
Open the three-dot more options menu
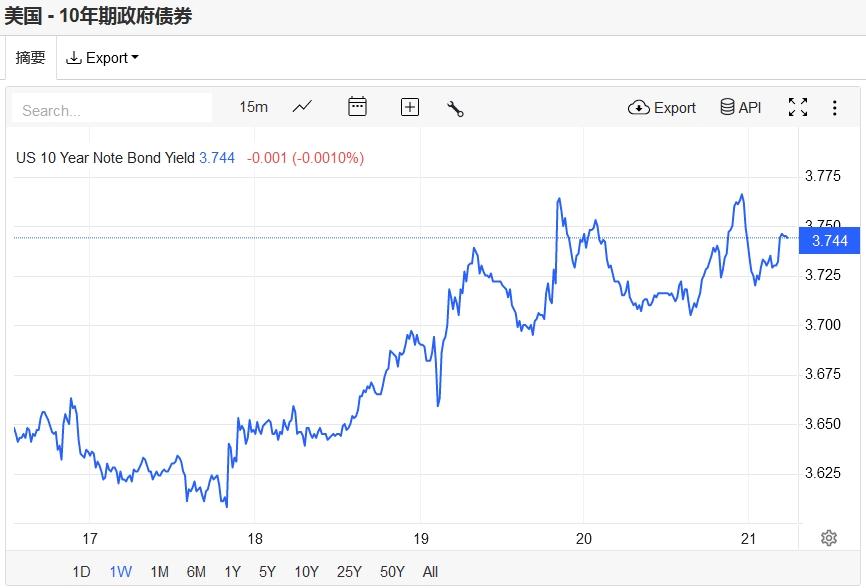[835, 108]
